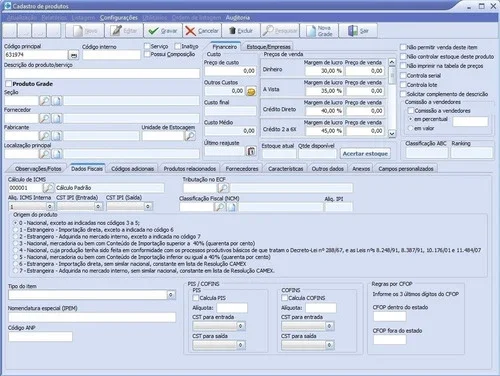Click the barcode icon beside Código principal
This screenshot has width=500, height=376.
pos(74,55)
